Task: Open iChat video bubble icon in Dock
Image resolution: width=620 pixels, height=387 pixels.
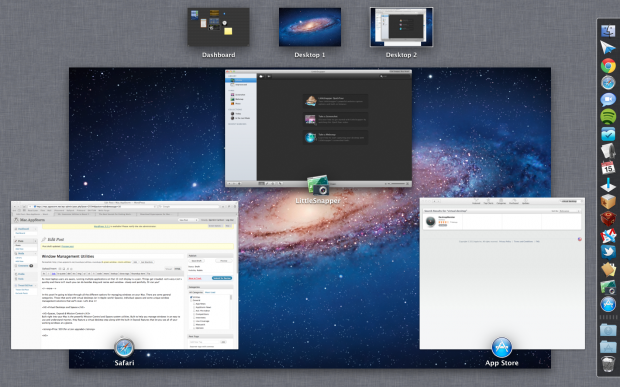Action: tap(608, 99)
